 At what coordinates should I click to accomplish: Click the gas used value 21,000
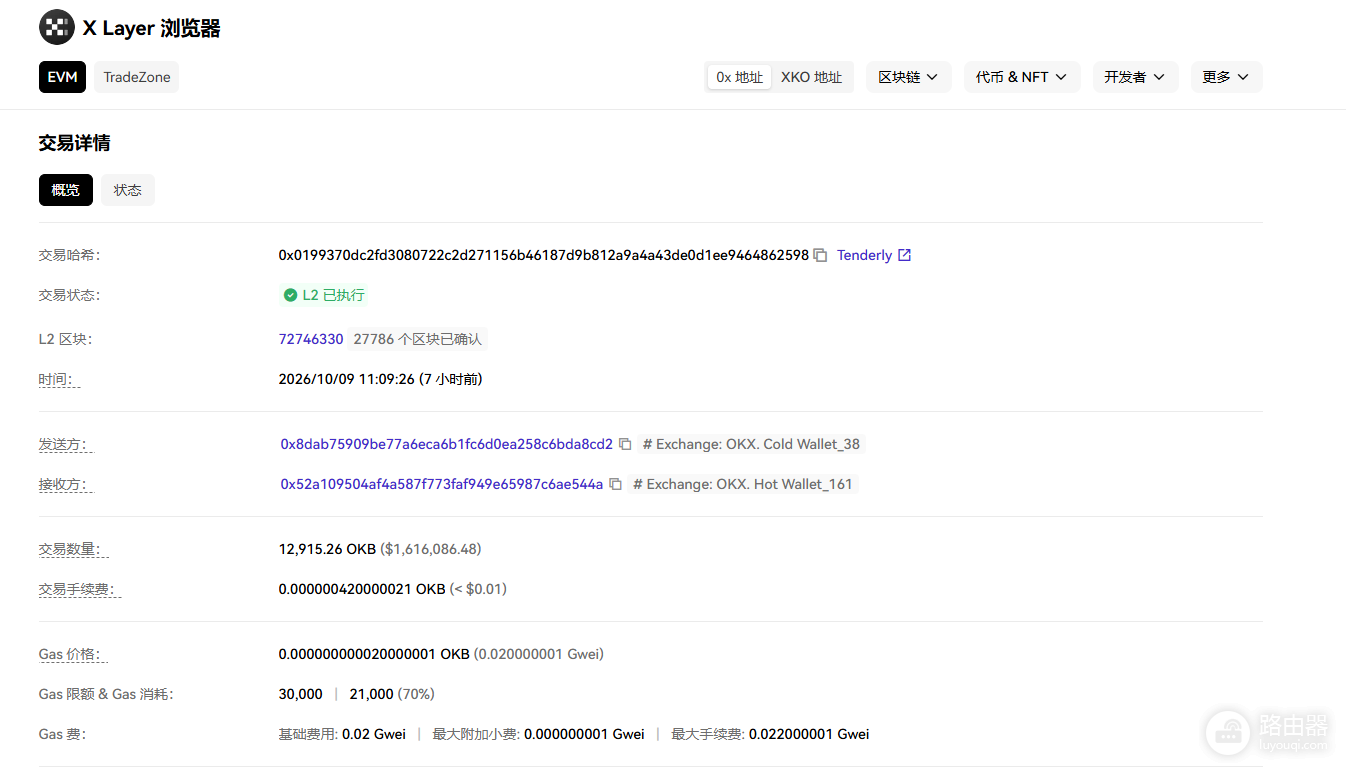pos(372,694)
